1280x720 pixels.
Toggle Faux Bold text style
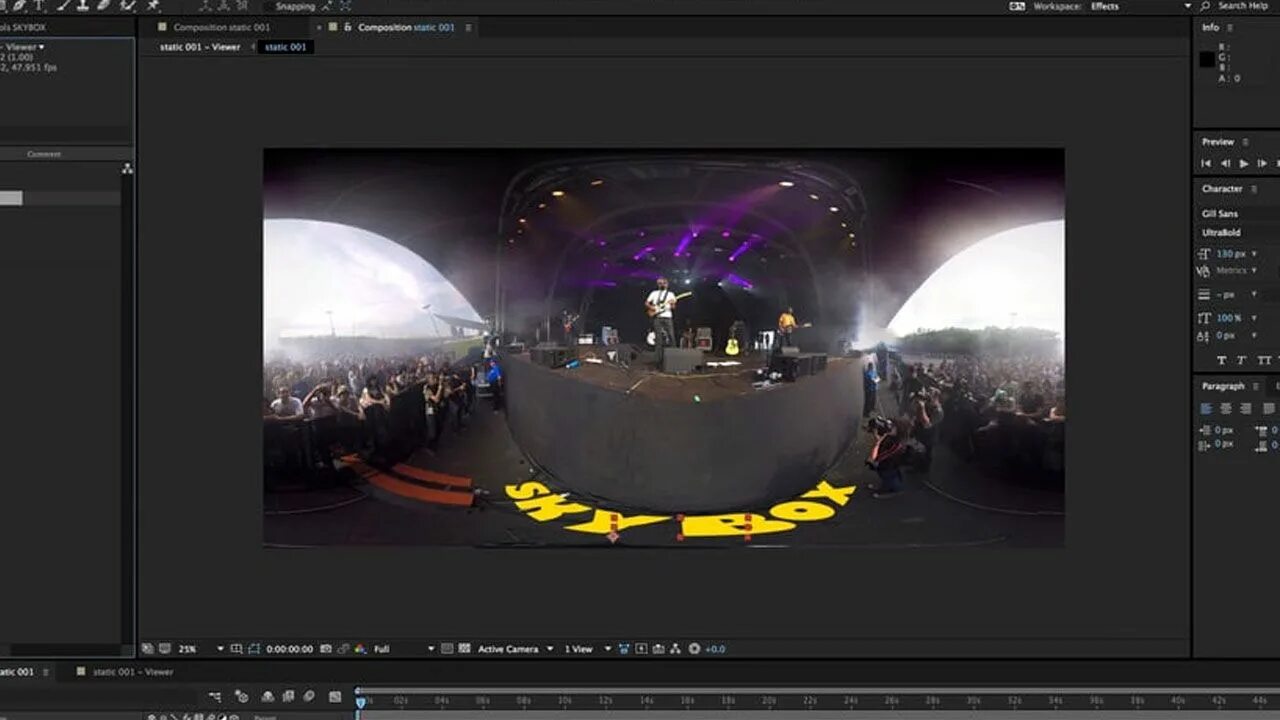tap(1222, 360)
